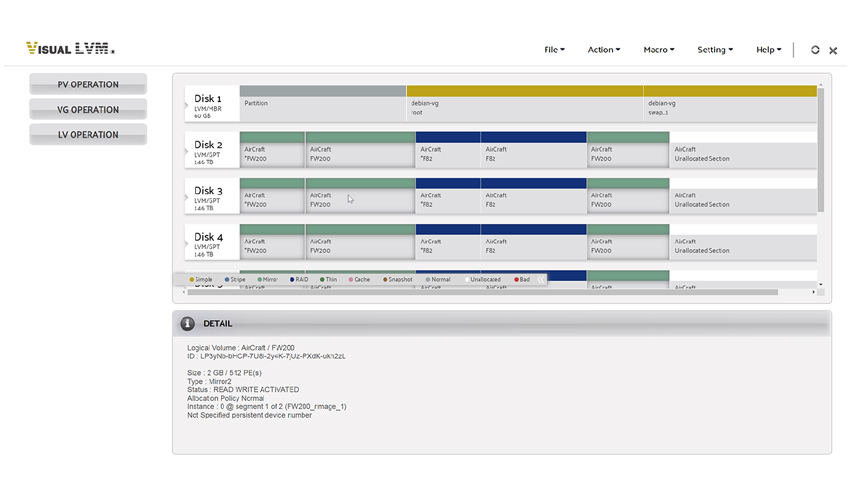The image size is (850, 500).
Task: Open the Macro dropdown menu
Action: [x=658, y=50]
